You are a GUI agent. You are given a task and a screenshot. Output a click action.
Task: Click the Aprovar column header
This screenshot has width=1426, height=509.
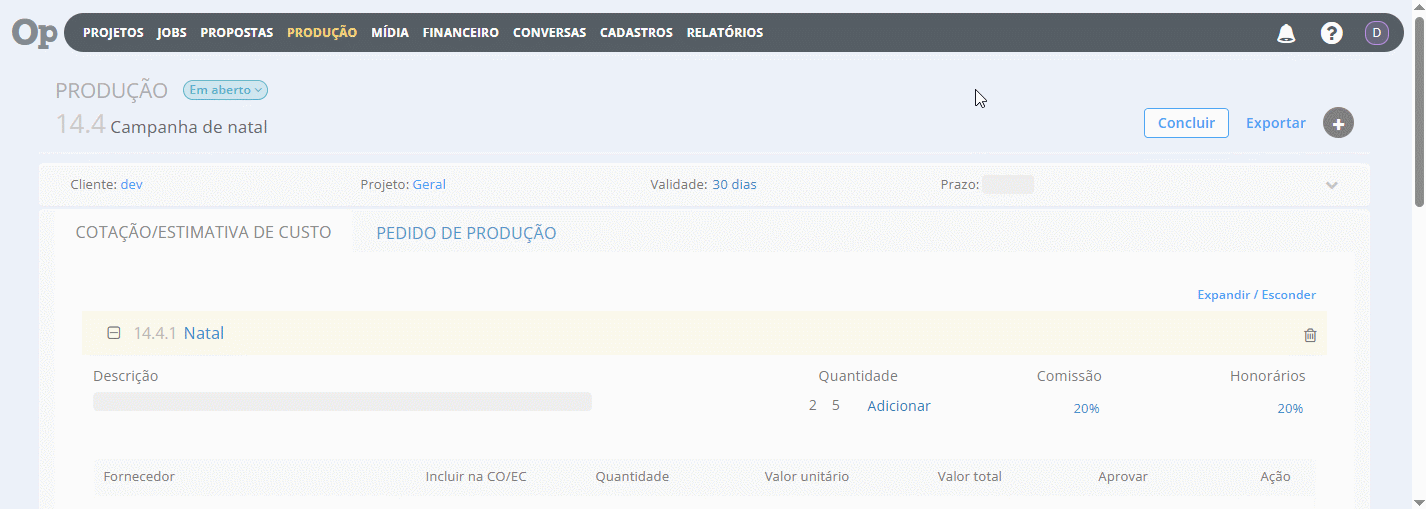click(1123, 477)
